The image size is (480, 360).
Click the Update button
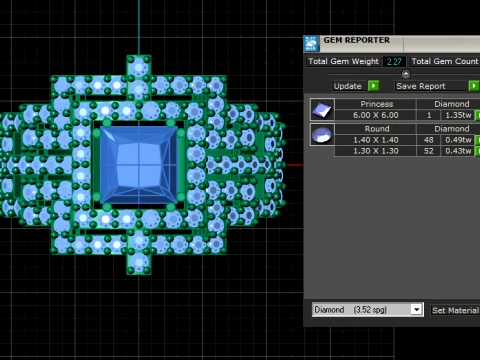pyautogui.click(x=348, y=86)
